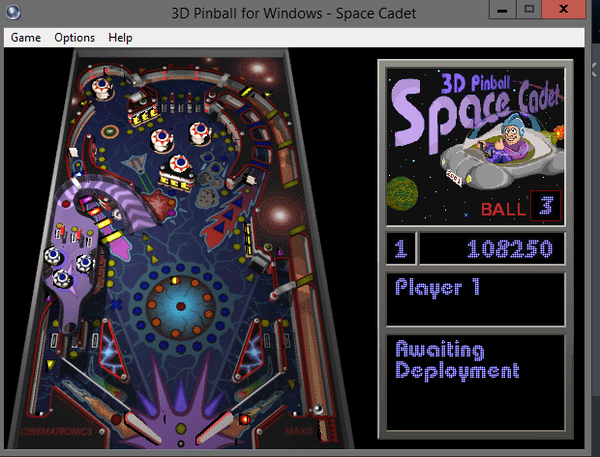Viewport: 600px width, 457px height.
Task: Close the 3D Pinball window
Action: click(564, 9)
